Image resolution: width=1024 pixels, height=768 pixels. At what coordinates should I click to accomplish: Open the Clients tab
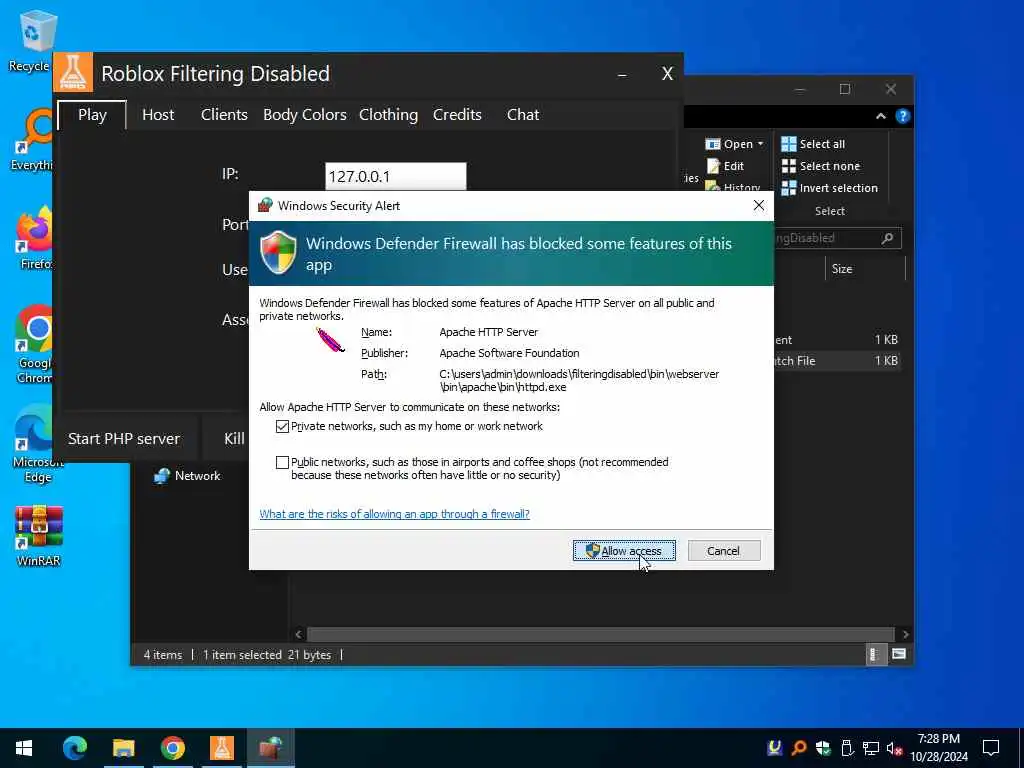[x=224, y=115]
